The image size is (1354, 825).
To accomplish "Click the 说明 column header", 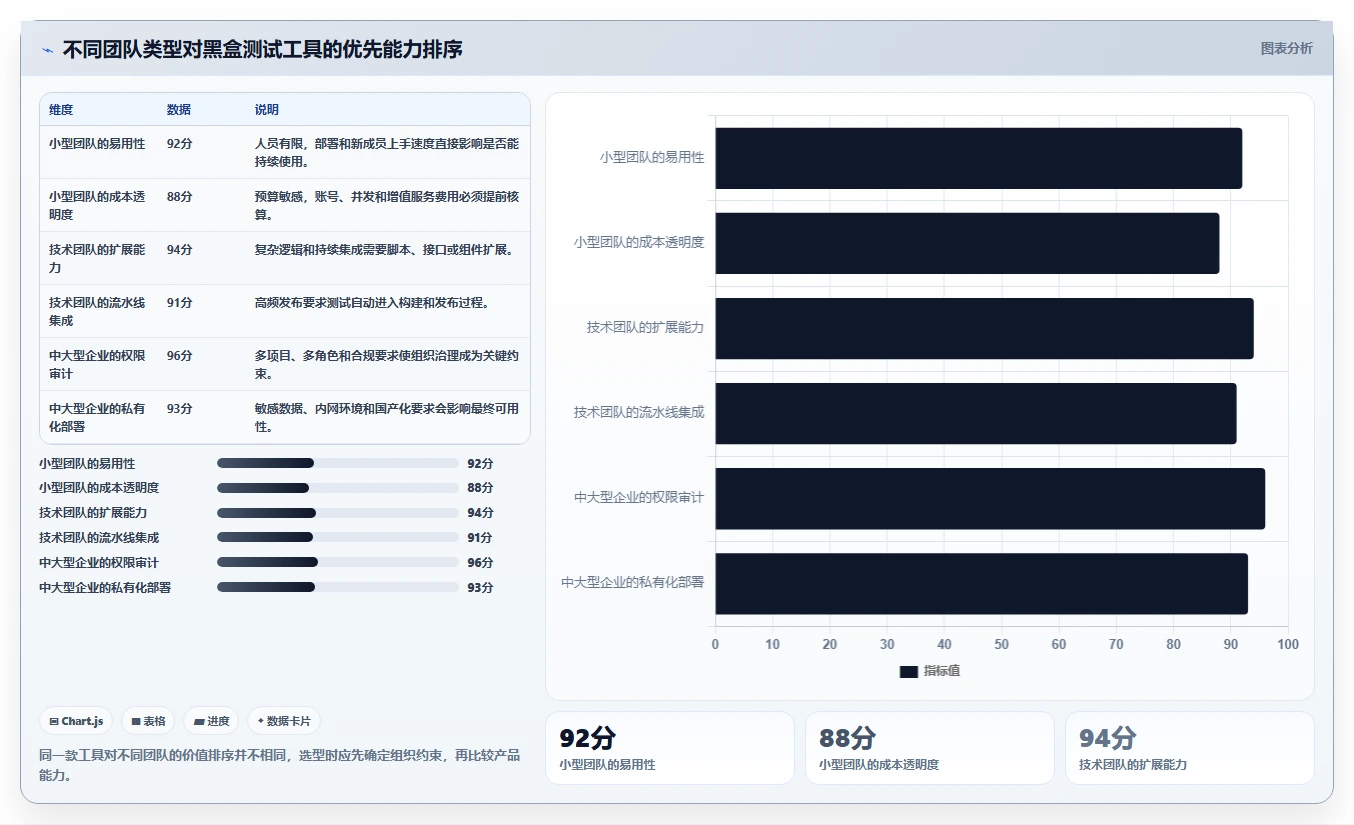I will tap(267, 110).
